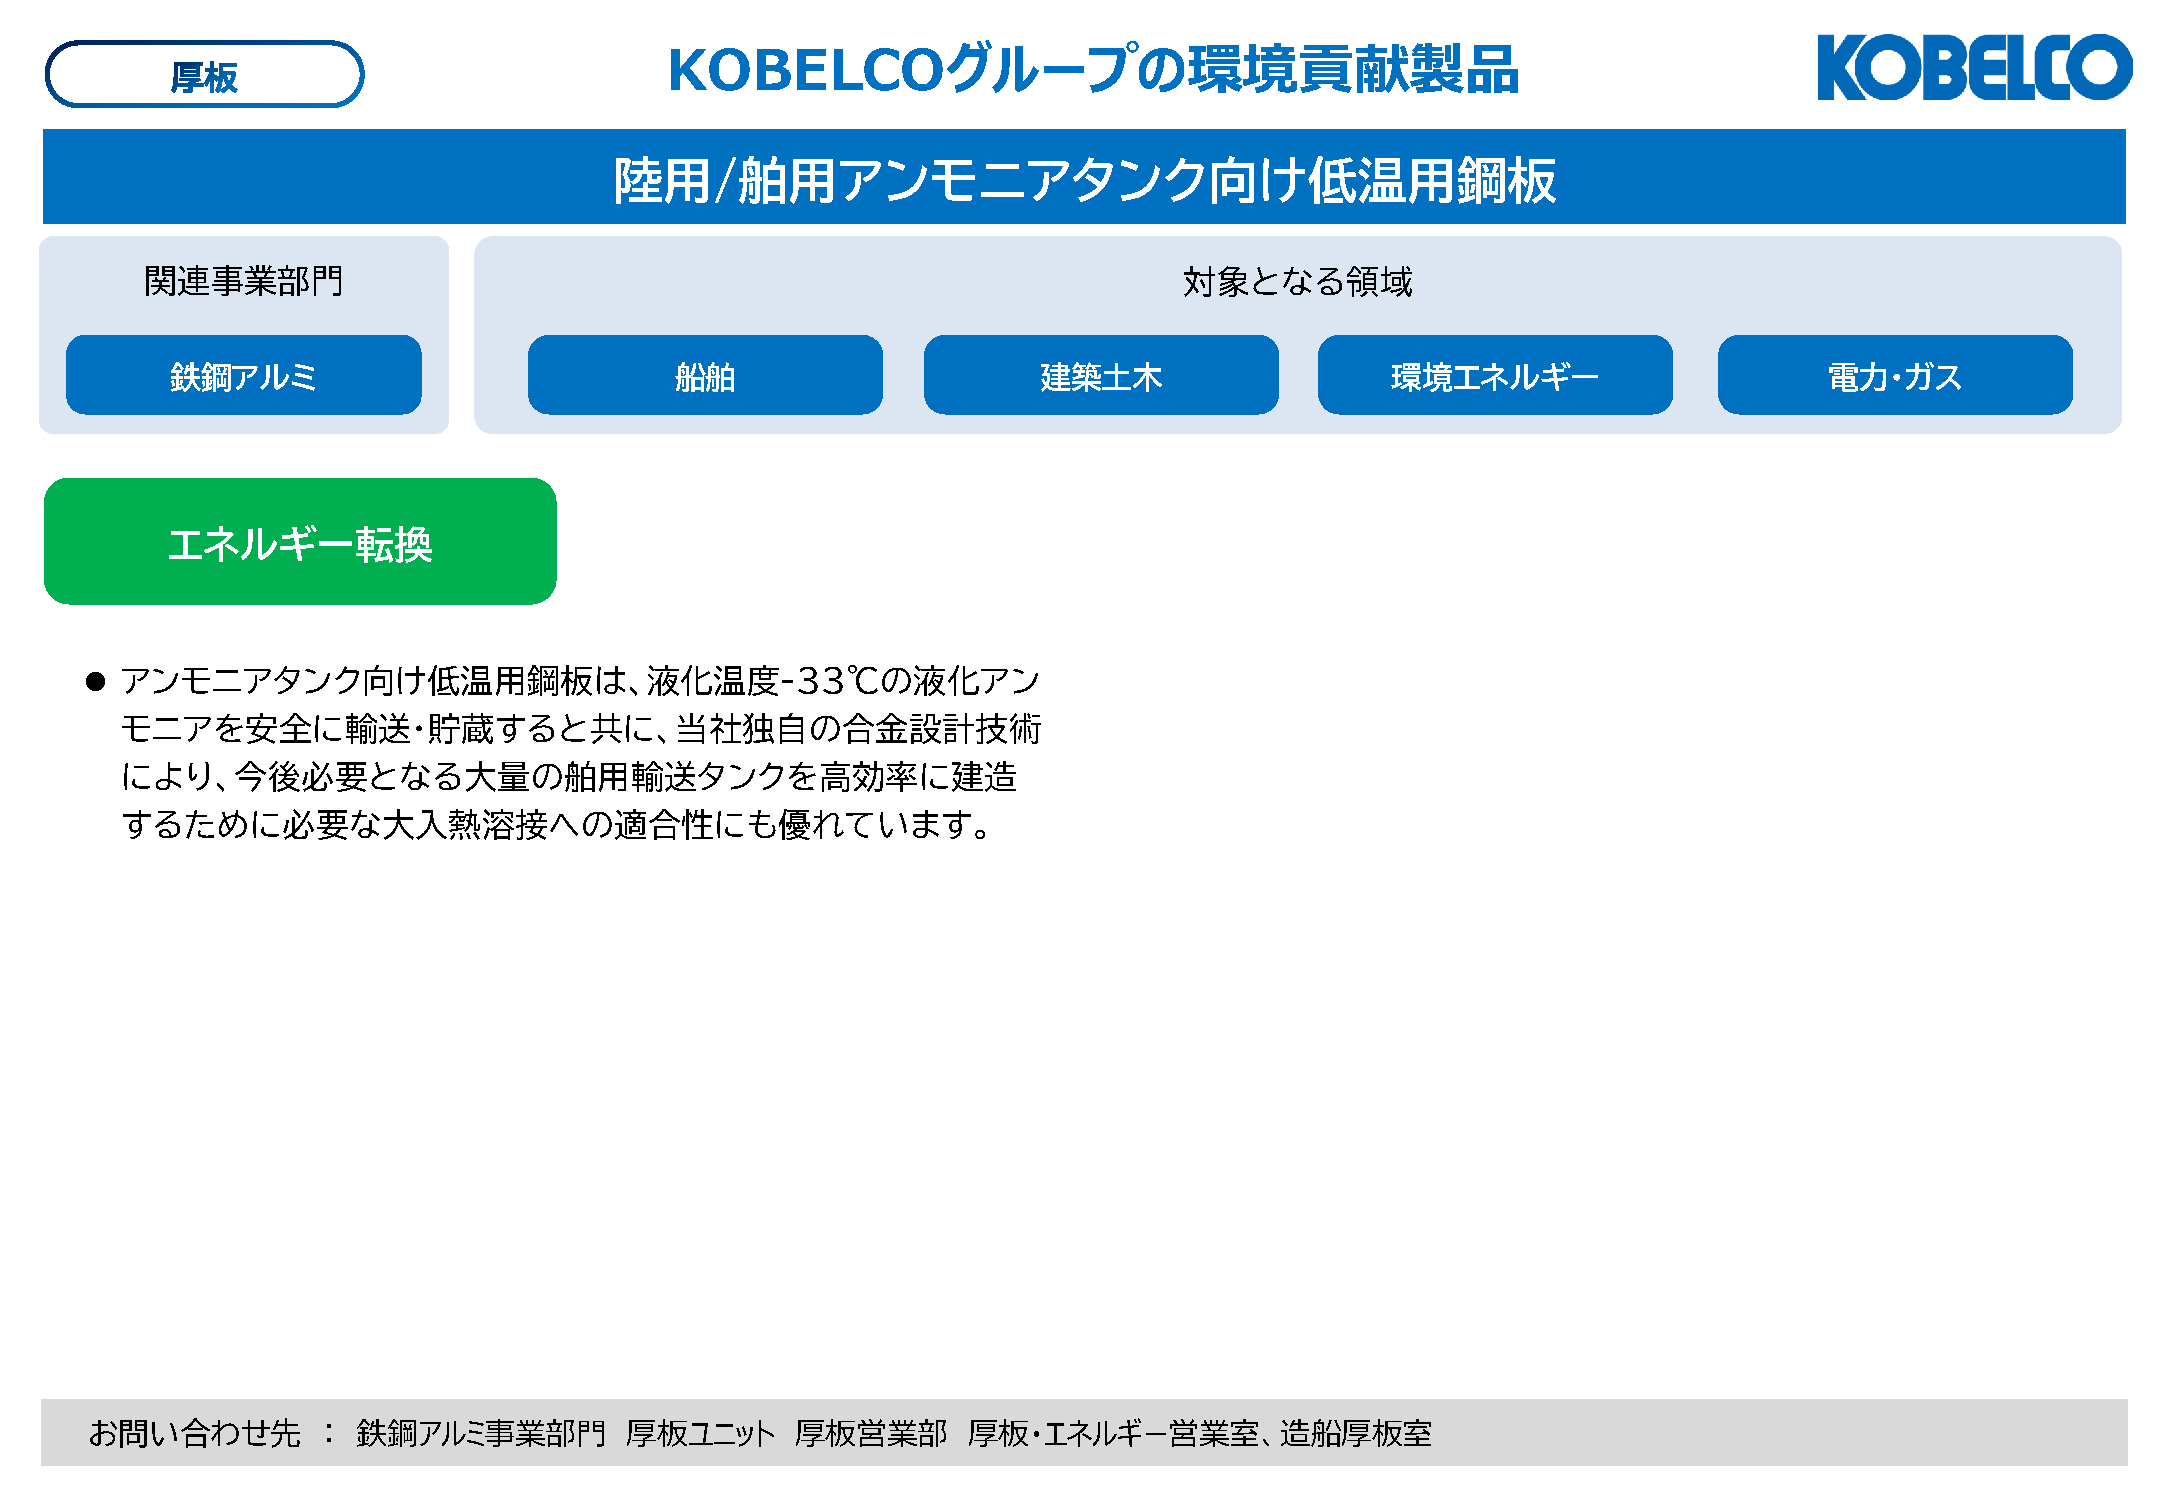Click the line with 当社独自の合金設計技術
The width and height of the screenshot is (2167, 1500).
[581, 729]
